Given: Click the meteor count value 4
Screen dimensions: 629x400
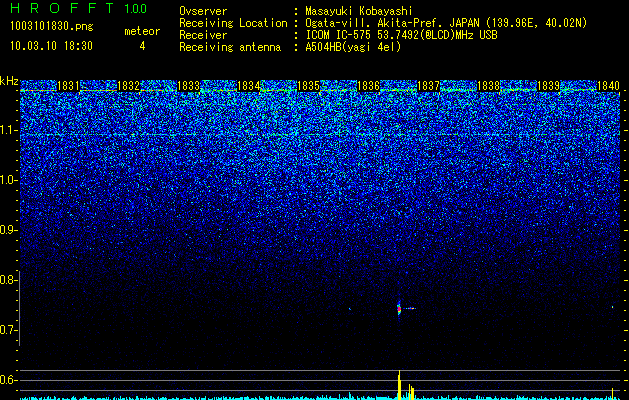Looking at the screenshot, I should coord(142,46).
